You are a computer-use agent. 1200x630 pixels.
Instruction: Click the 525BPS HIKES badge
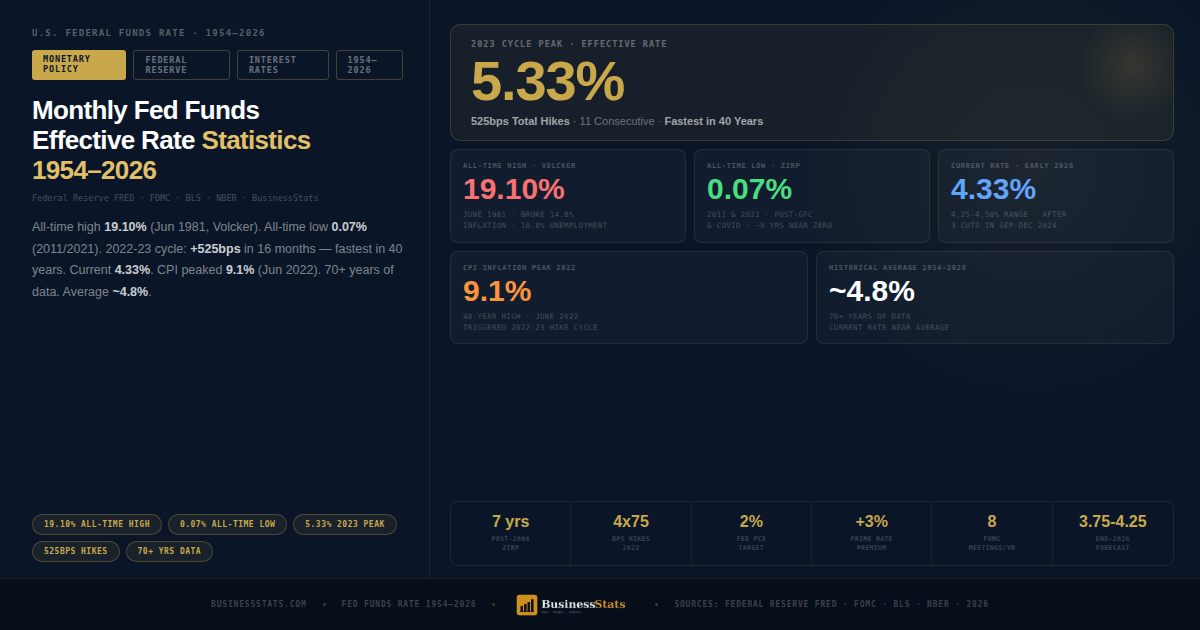pos(75,550)
